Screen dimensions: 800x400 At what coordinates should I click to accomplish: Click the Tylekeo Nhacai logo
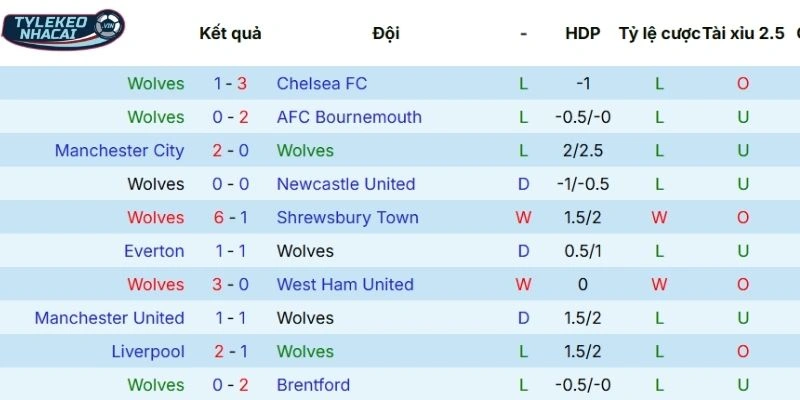tap(62, 28)
